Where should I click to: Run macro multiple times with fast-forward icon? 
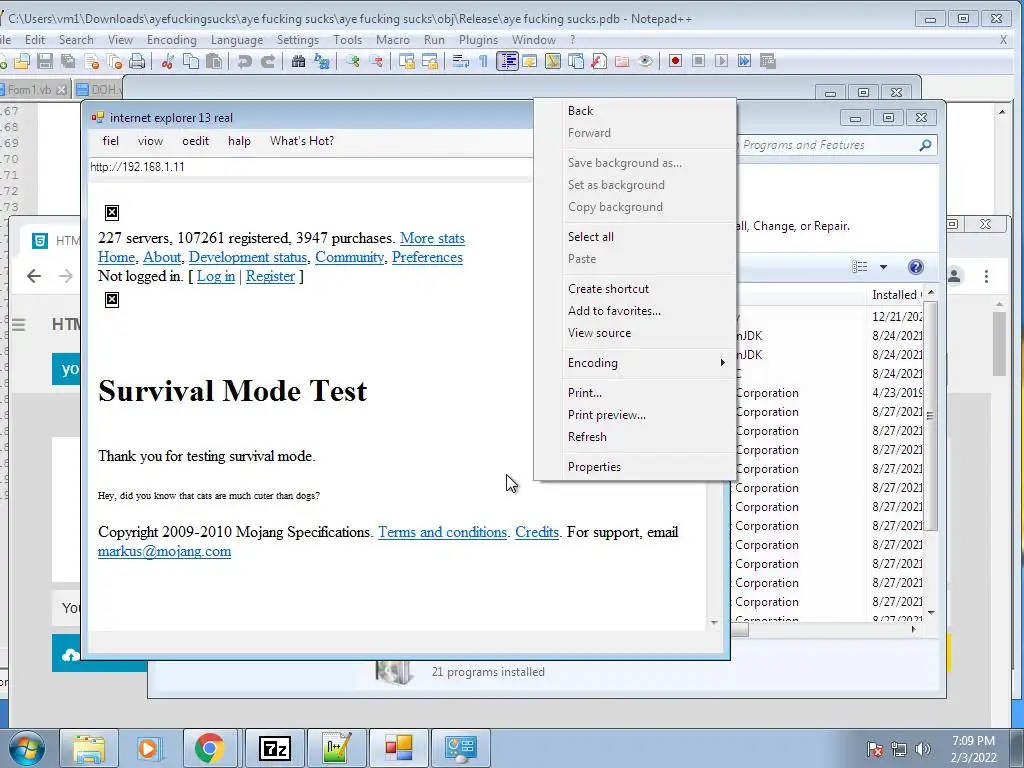click(x=744, y=61)
